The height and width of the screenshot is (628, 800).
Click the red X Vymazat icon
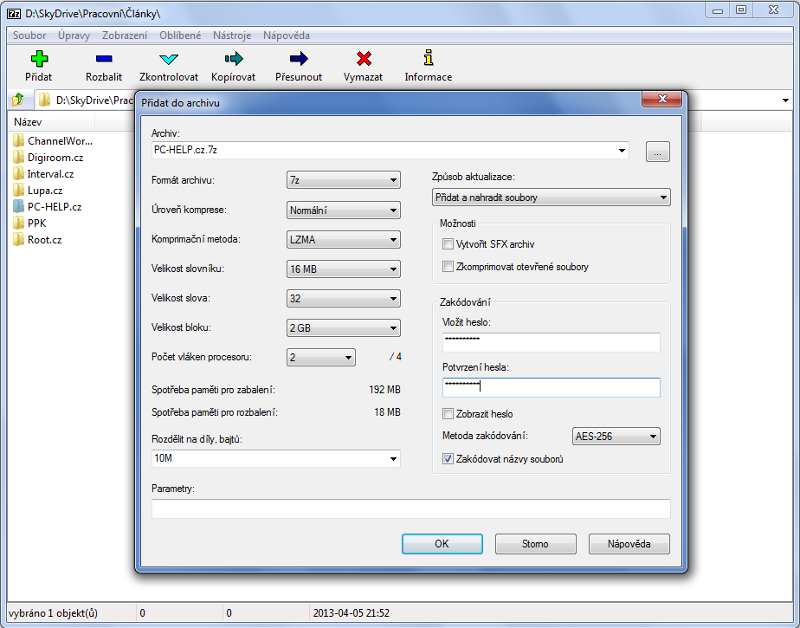click(363, 60)
